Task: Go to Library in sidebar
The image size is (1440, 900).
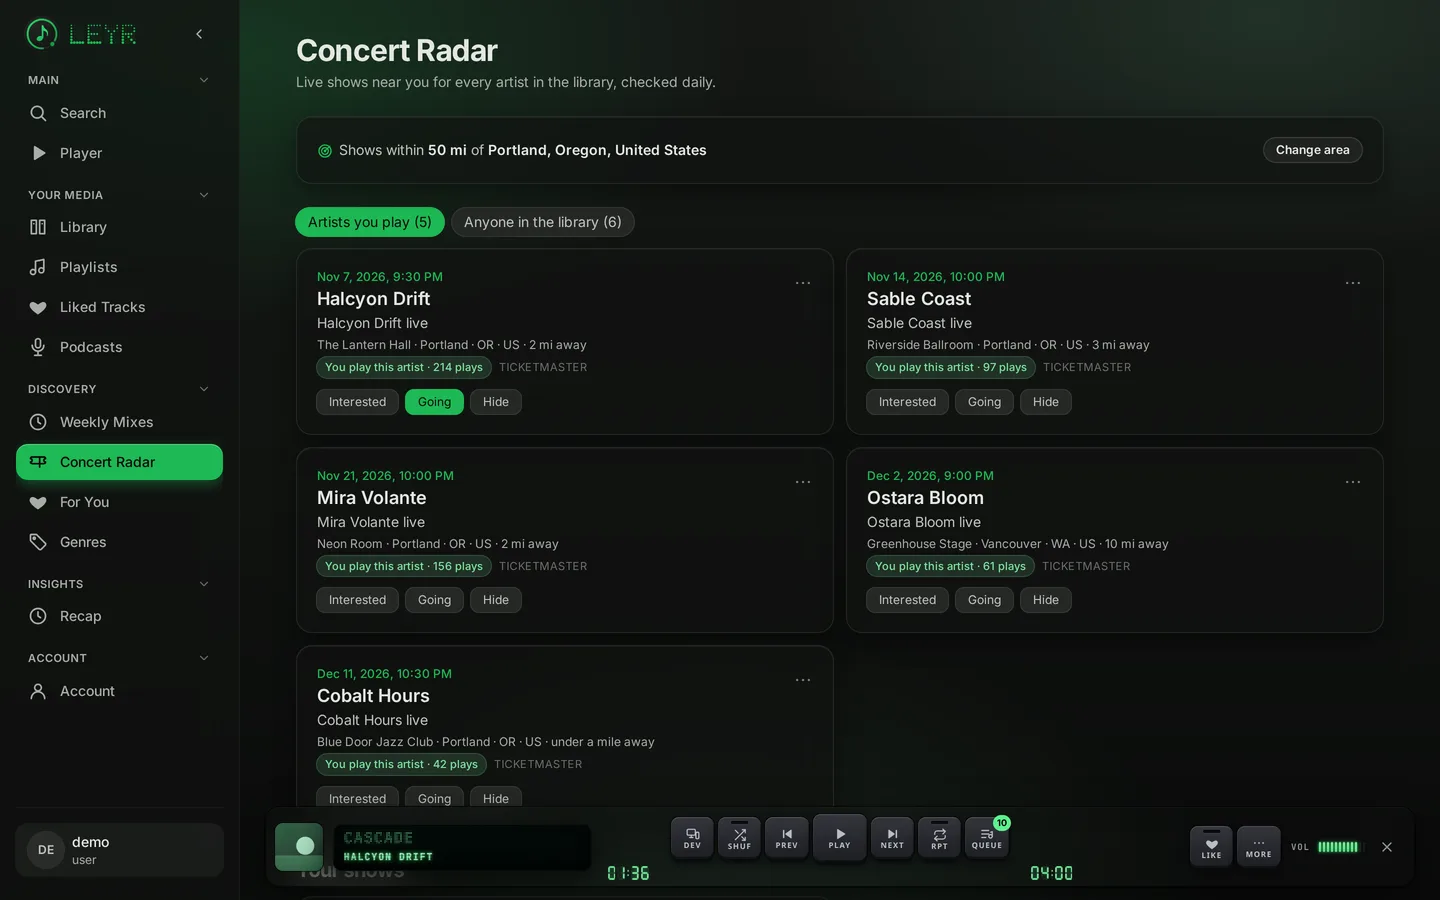Action: click(x=119, y=227)
